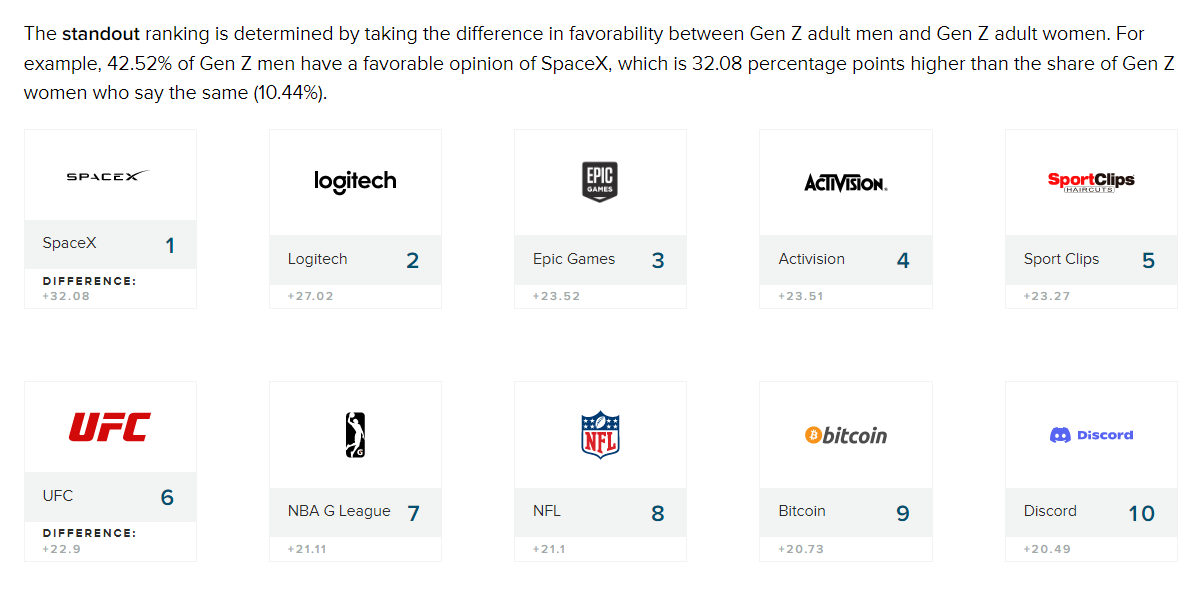Click the NFL shield logo
The image size is (1200, 591).
(600, 434)
